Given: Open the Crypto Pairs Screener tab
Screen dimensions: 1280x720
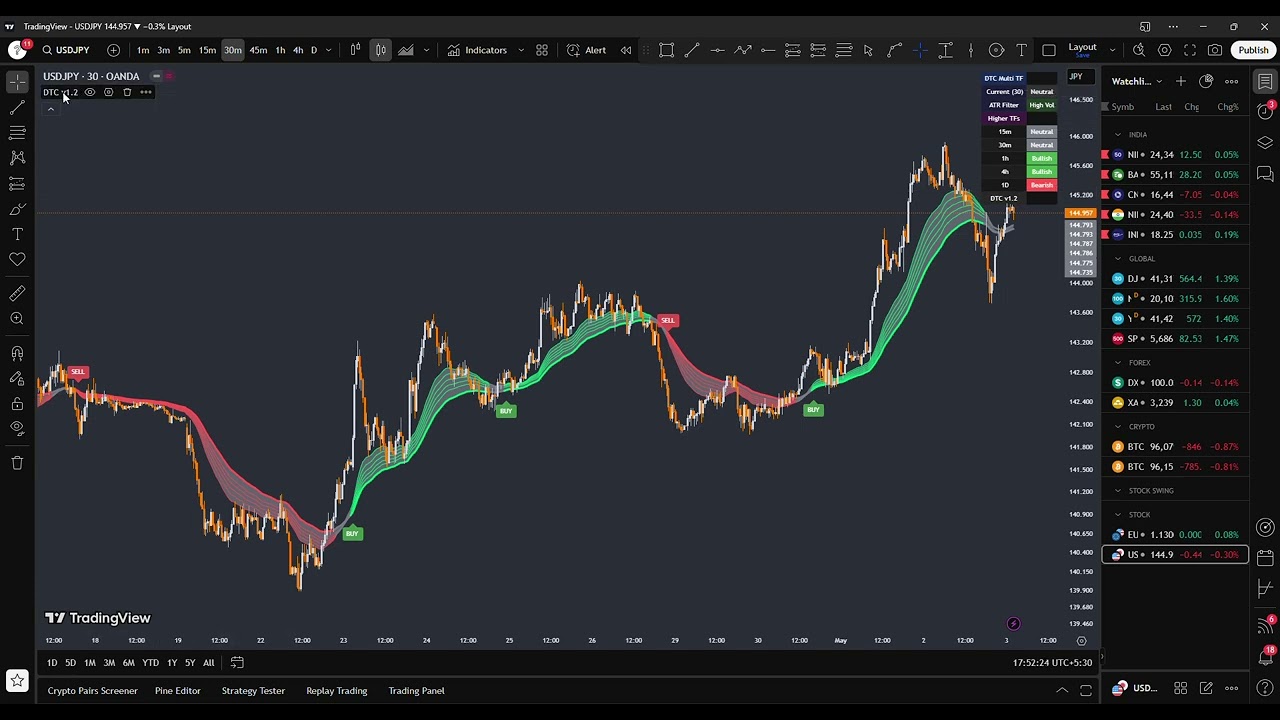Looking at the screenshot, I should [x=92, y=690].
